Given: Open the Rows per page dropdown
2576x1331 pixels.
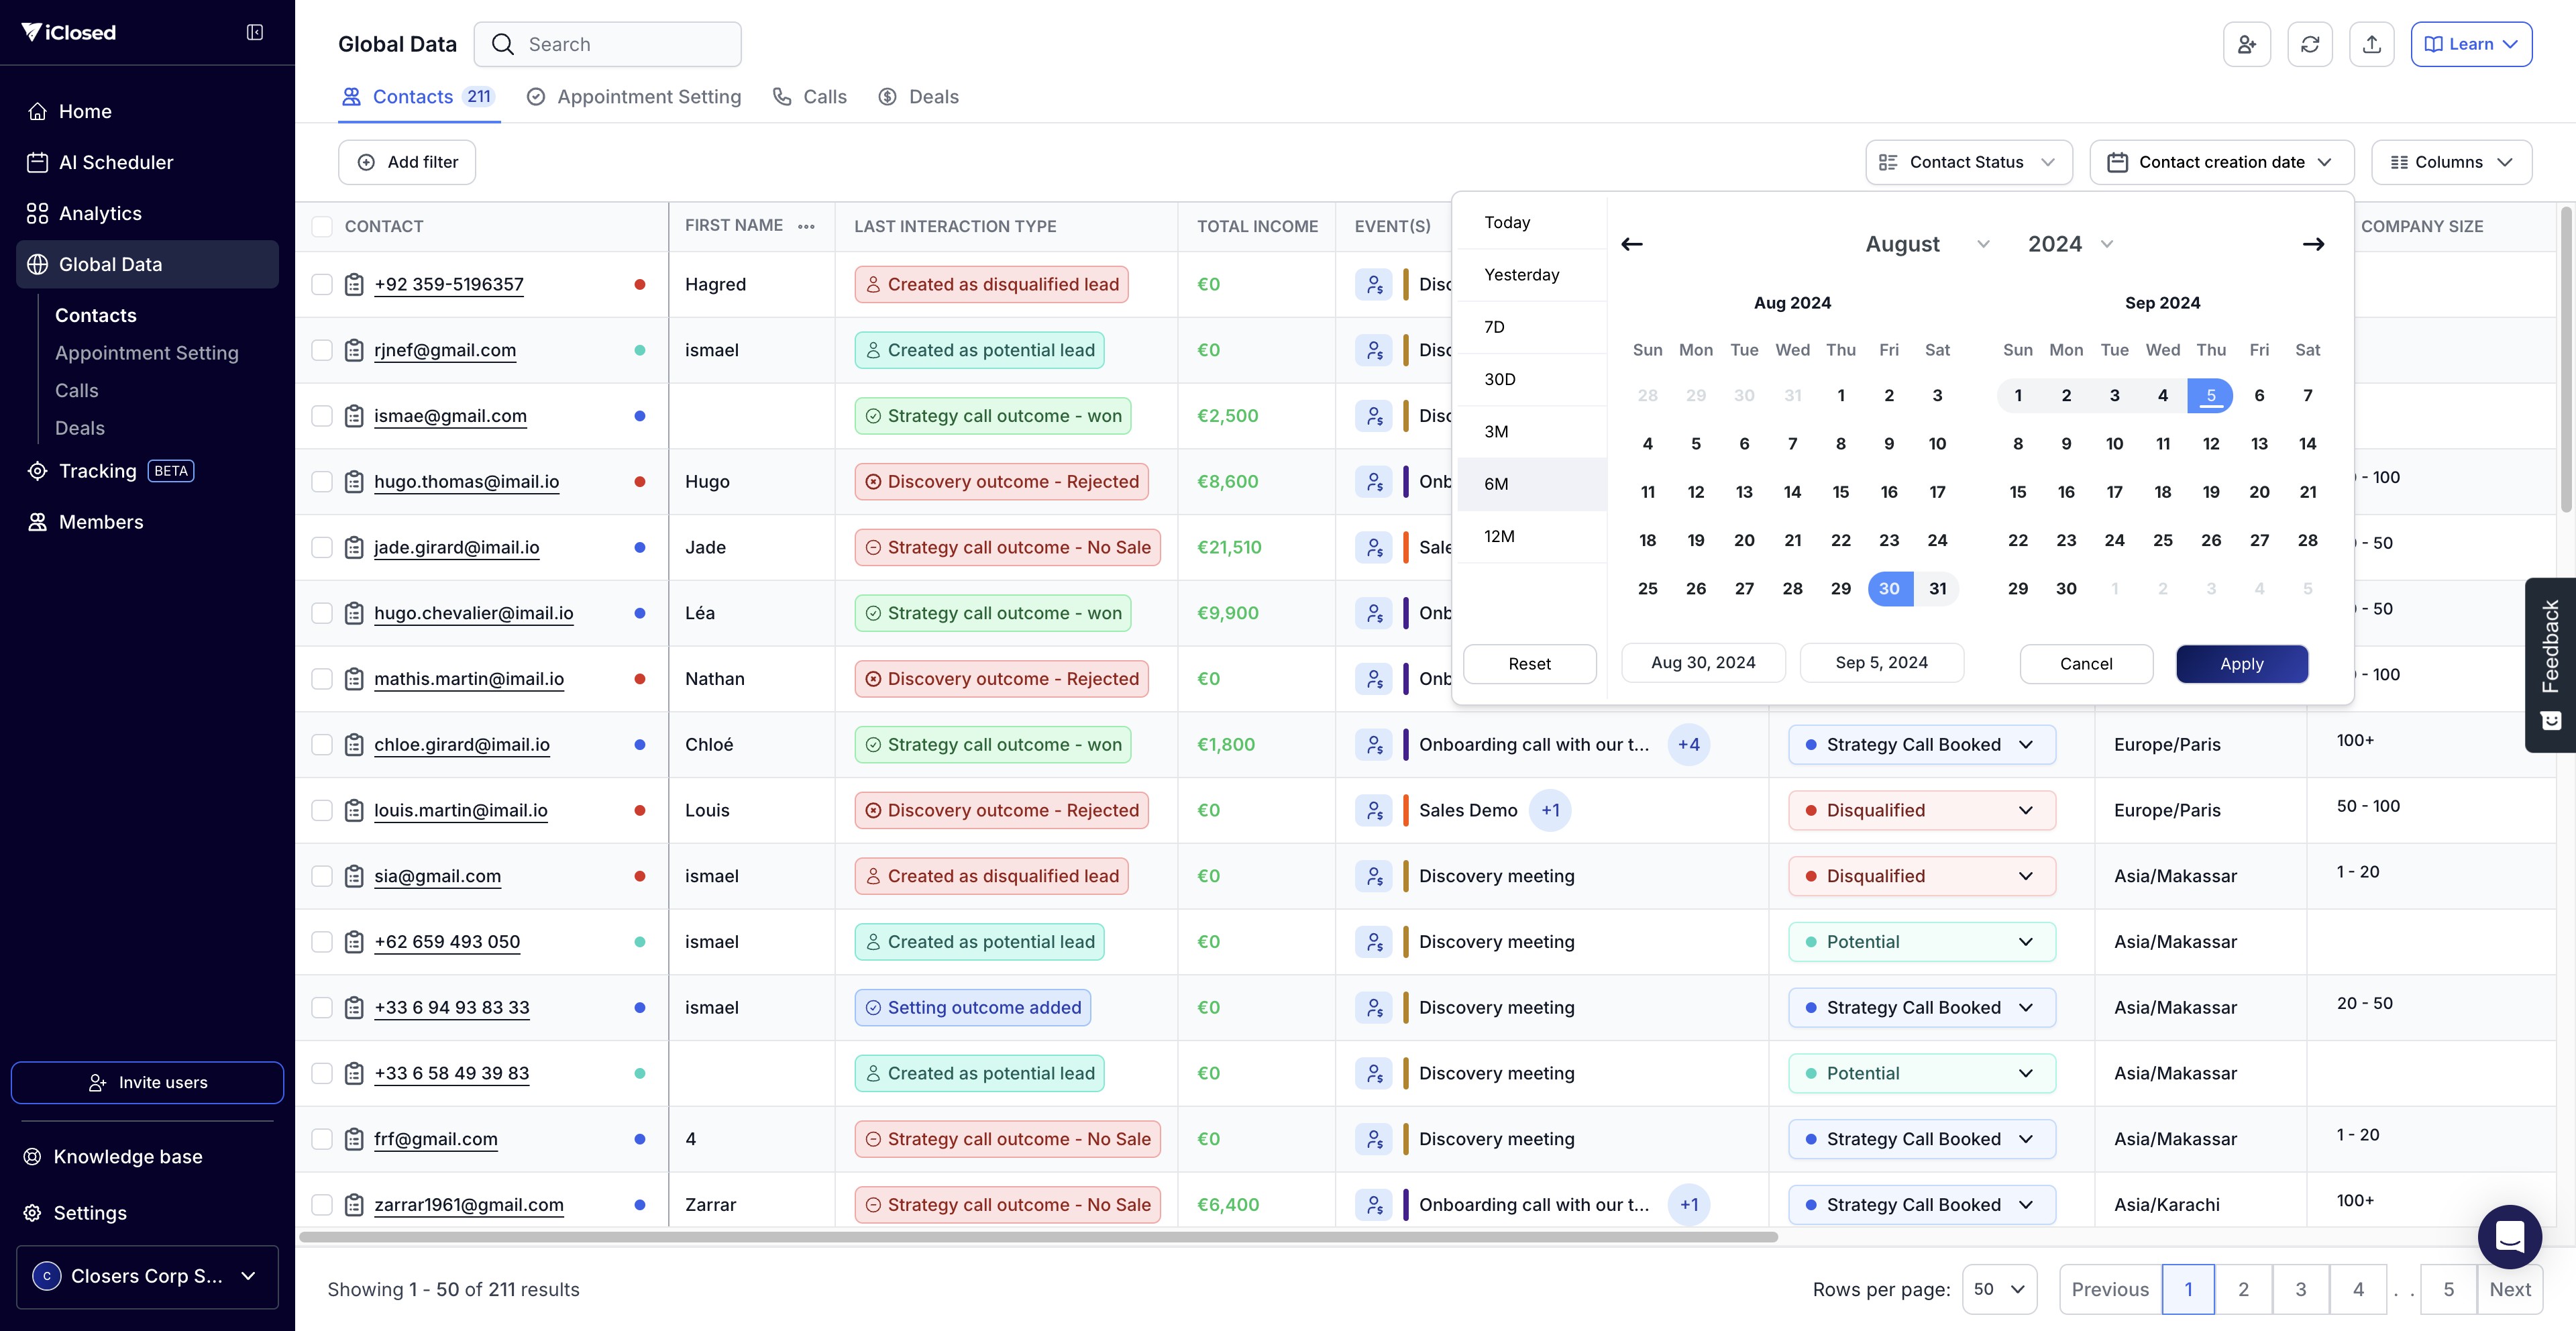Looking at the screenshot, I should coord(1998,1289).
